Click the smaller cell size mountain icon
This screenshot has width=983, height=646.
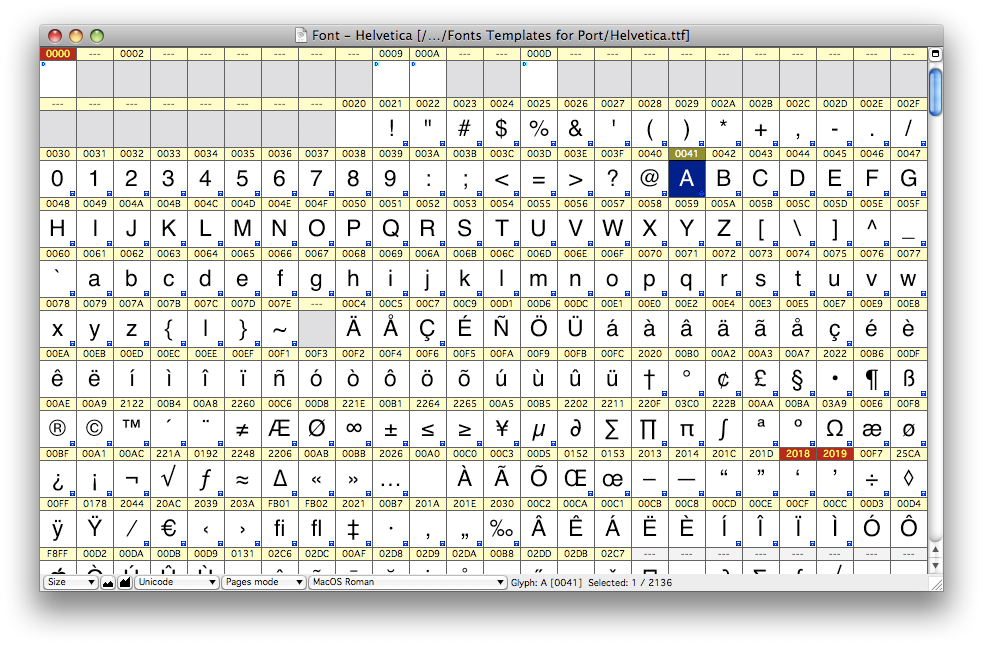tap(108, 583)
